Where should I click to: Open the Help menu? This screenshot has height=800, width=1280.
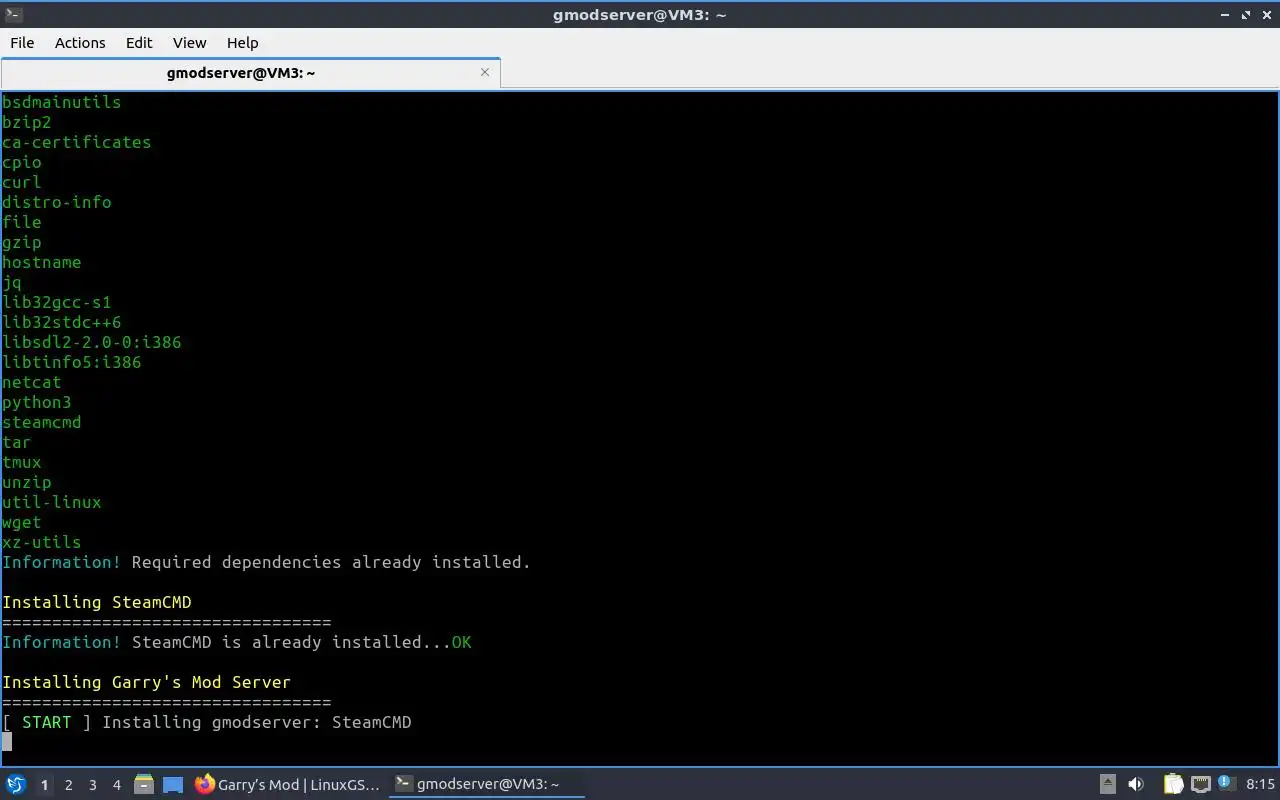(x=242, y=43)
